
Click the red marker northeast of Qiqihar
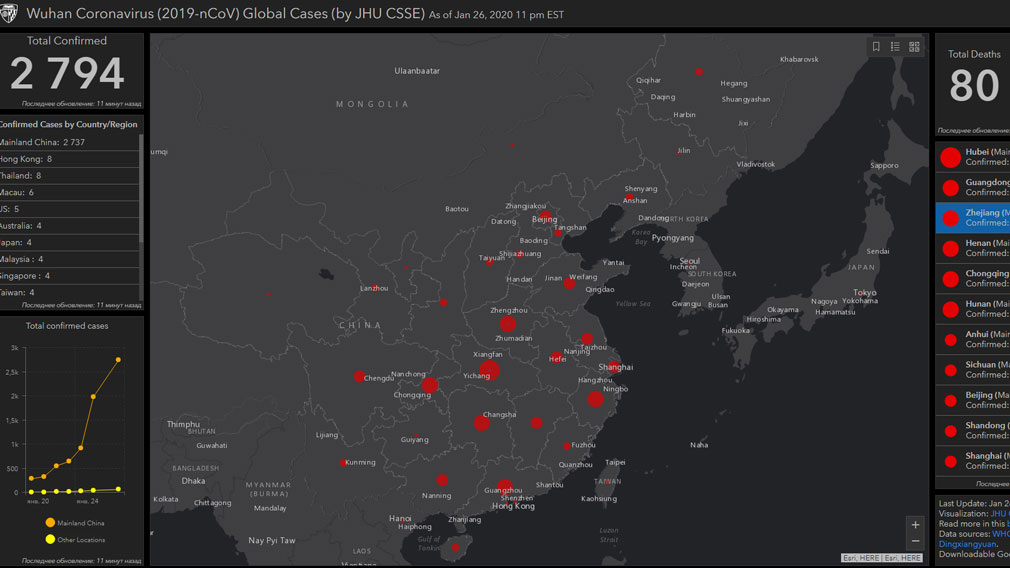(x=699, y=71)
